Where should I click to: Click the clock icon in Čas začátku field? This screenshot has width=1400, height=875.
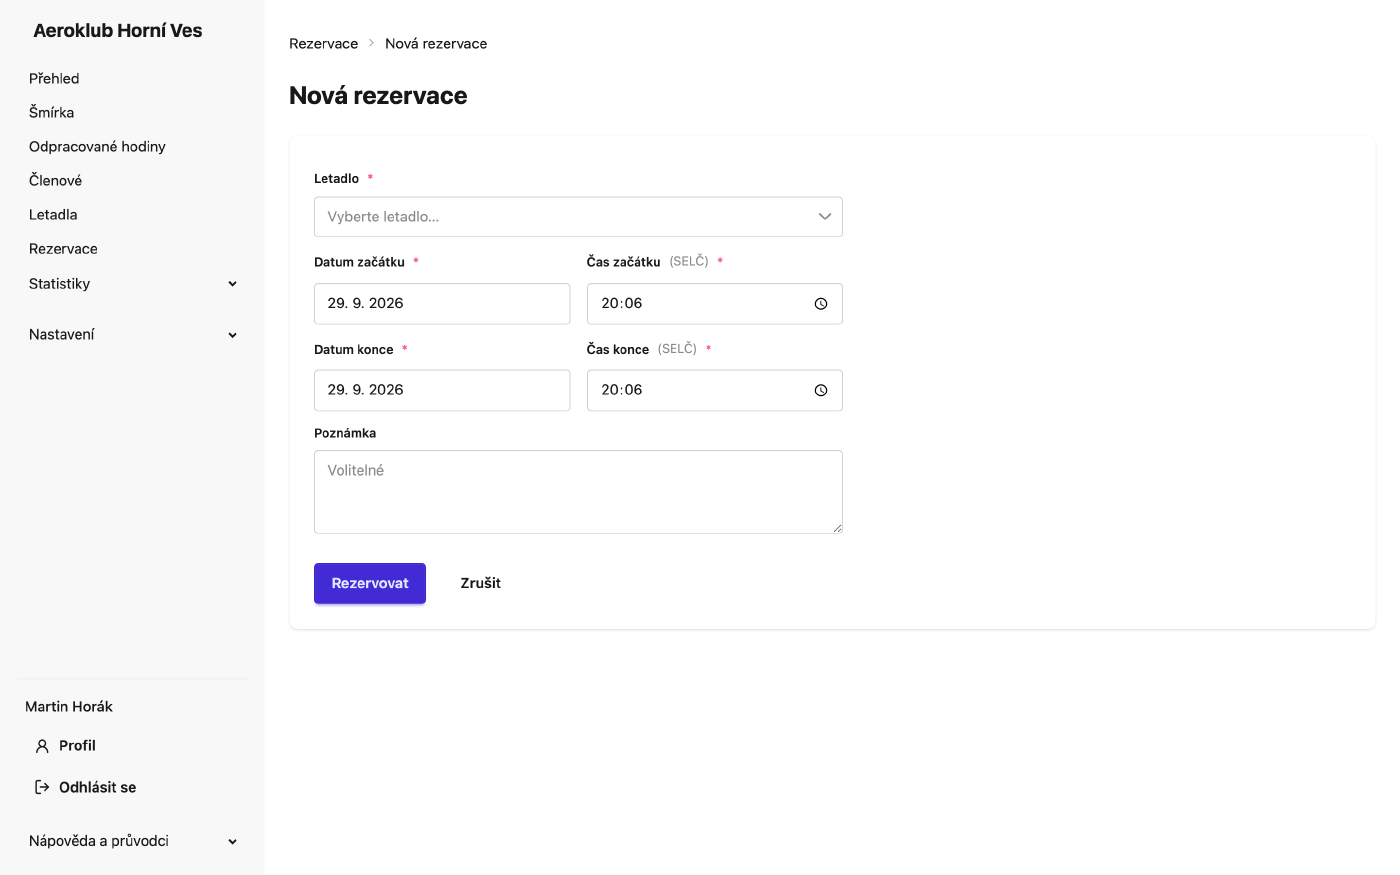pos(821,304)
